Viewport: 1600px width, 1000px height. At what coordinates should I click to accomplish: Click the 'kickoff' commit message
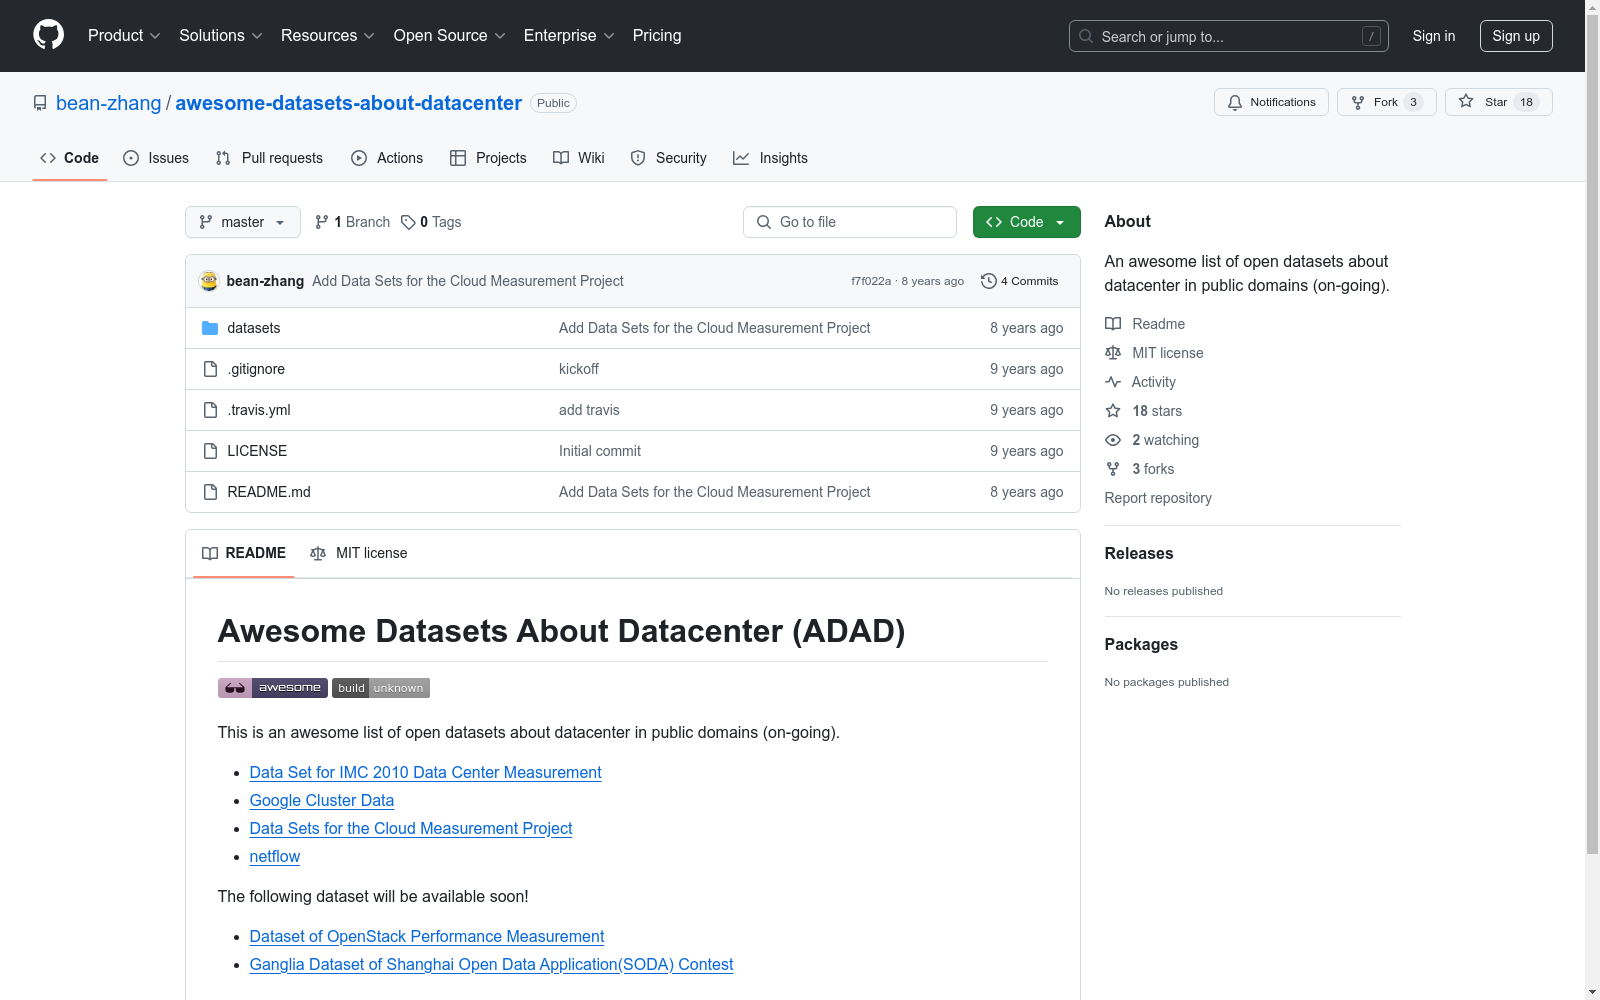pyautogui.click(x=579, y=369)
